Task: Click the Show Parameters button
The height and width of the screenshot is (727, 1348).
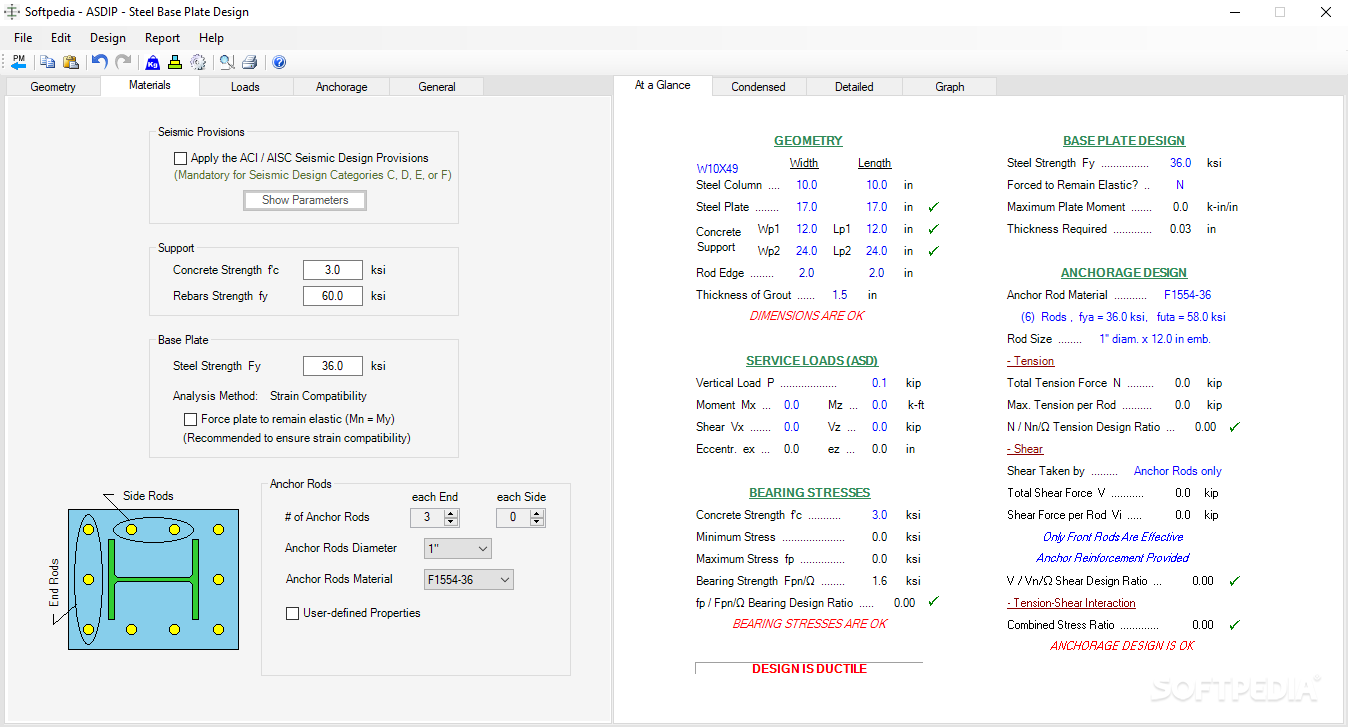Action: [305, 200]
